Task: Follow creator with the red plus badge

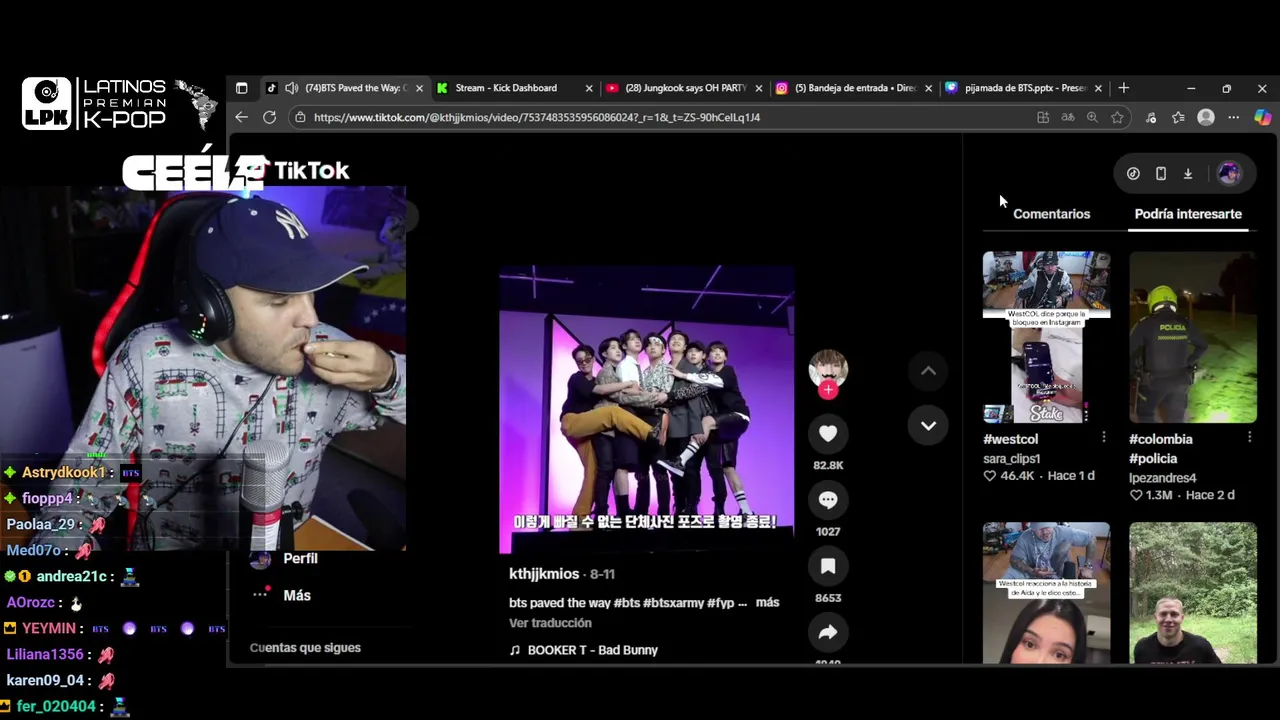Action: [828, 390]
